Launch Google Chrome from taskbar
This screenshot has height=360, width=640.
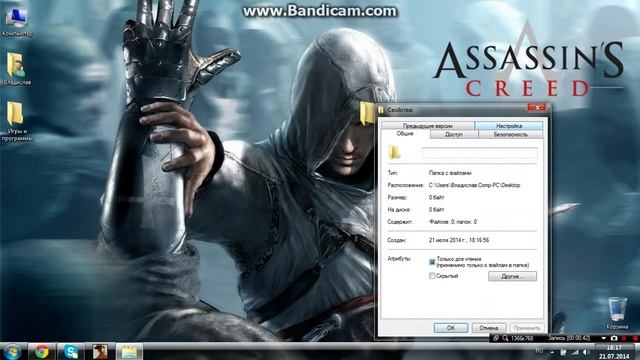pos(41,351)
